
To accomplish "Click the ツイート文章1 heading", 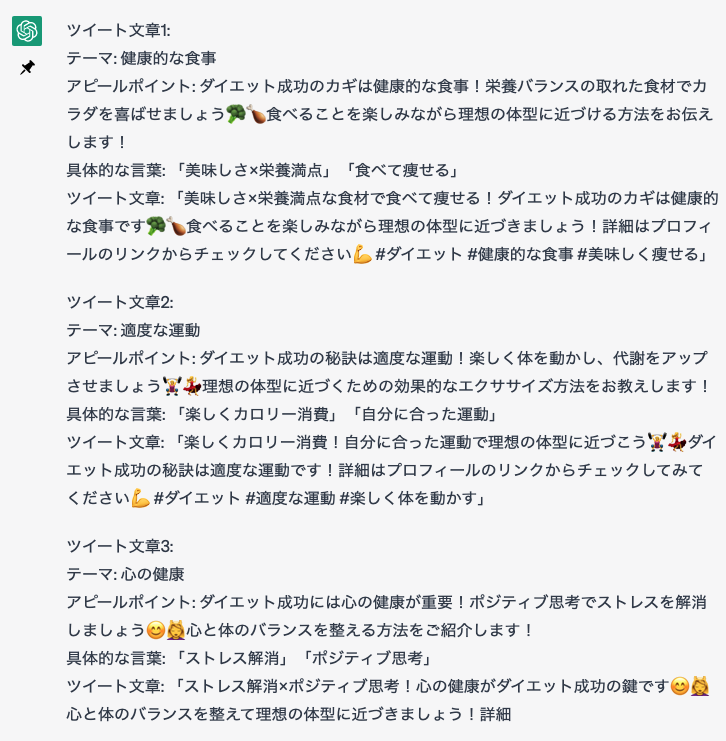I will coord(118,30).
